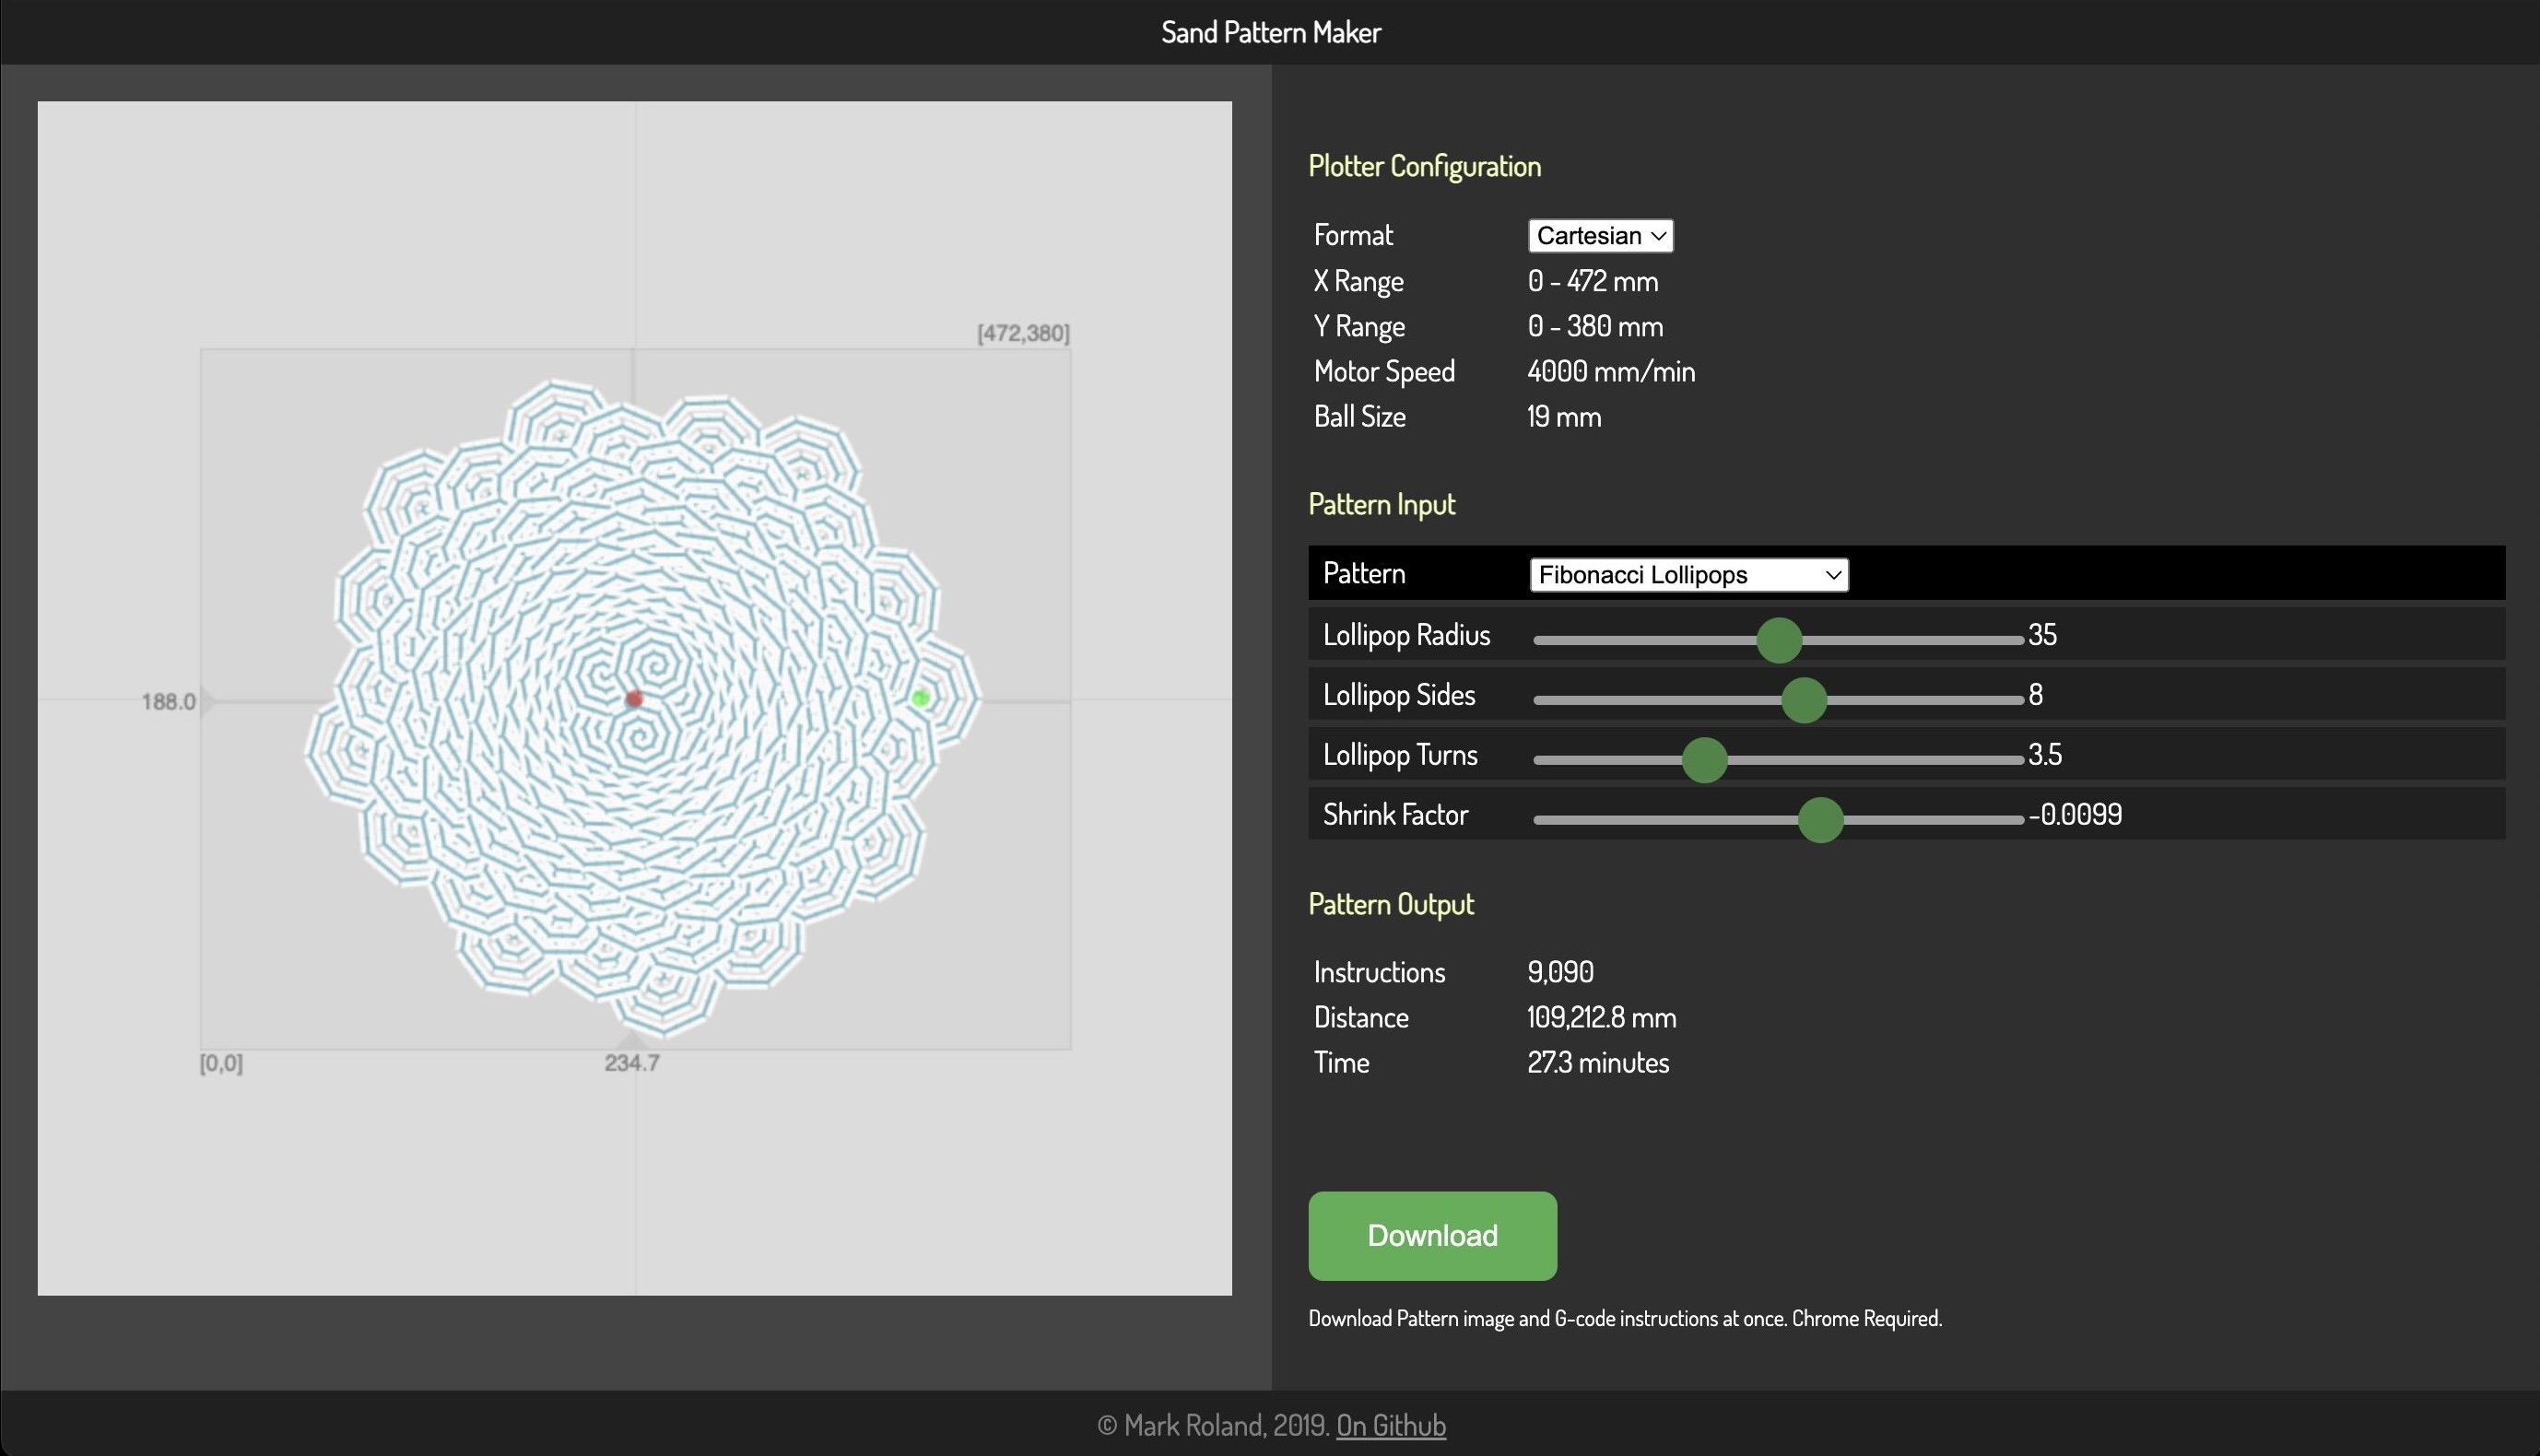Click the Lollipop Sides slider handle
Screen dimensions: 2540x1456
(1804, 700)
